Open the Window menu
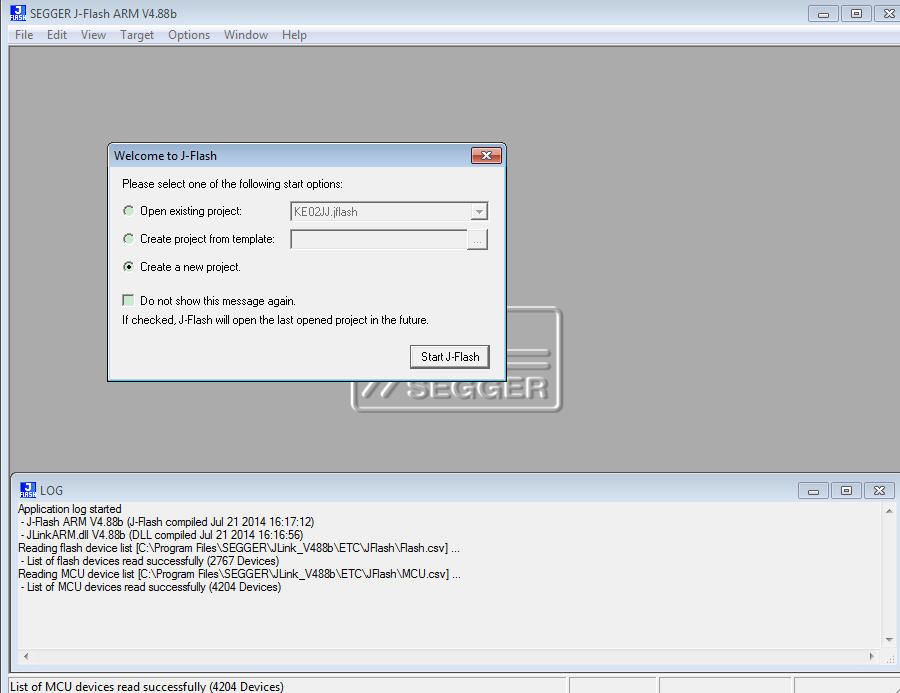This screenshot has height=693, width=900. 246,35
